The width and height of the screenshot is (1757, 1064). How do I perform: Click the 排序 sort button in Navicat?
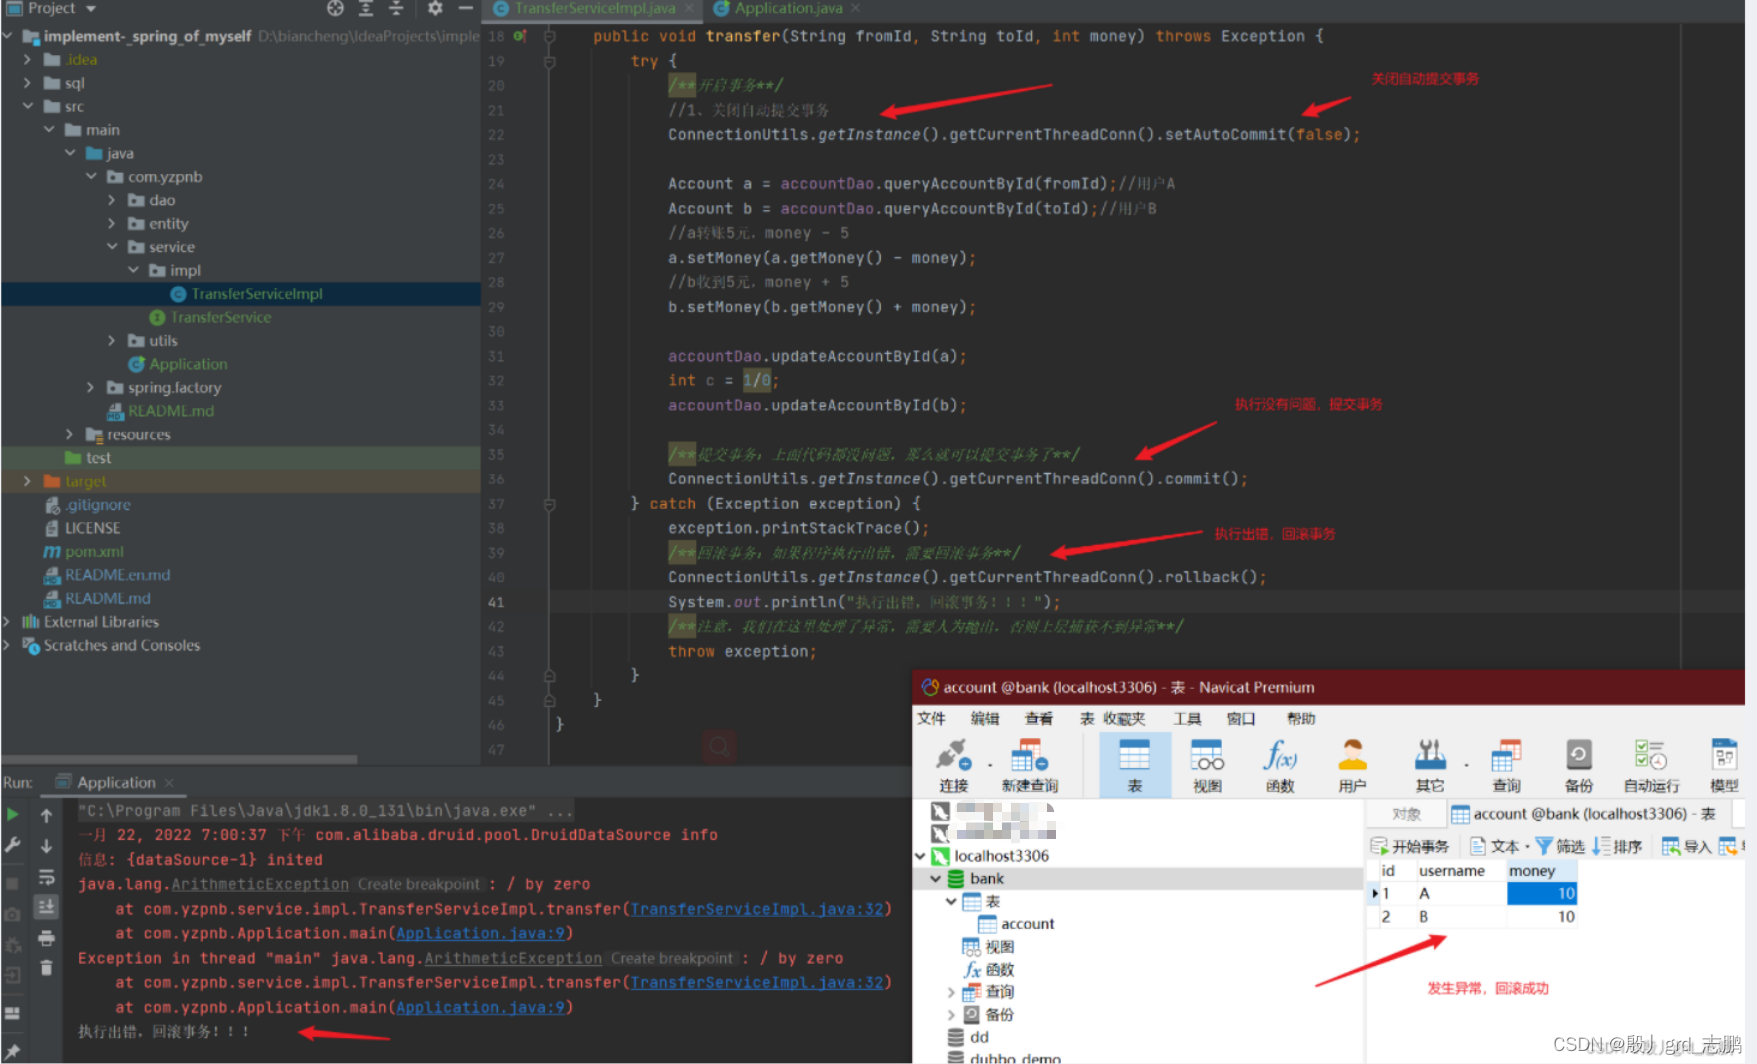pos(1617,846)
